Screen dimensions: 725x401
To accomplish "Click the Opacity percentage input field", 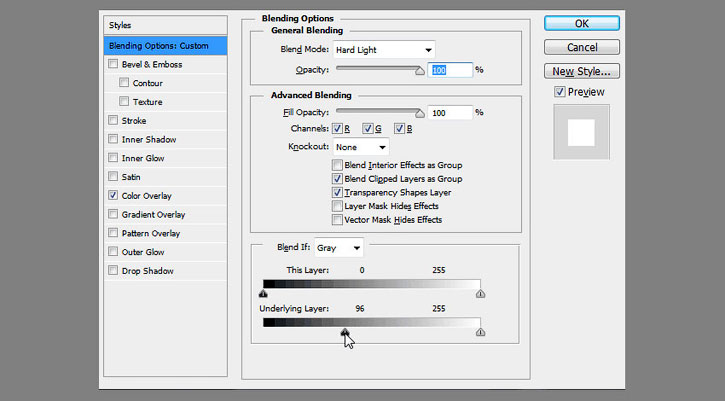I will (x=450, y=70).
